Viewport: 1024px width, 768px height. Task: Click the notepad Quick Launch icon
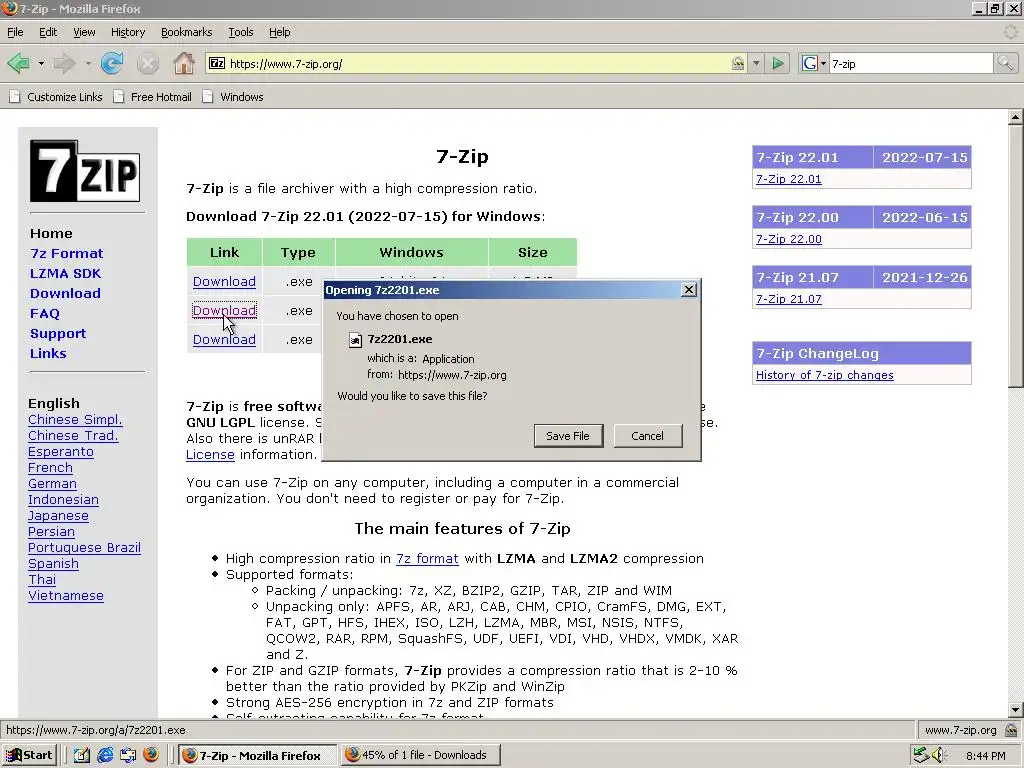coord(82,755)
